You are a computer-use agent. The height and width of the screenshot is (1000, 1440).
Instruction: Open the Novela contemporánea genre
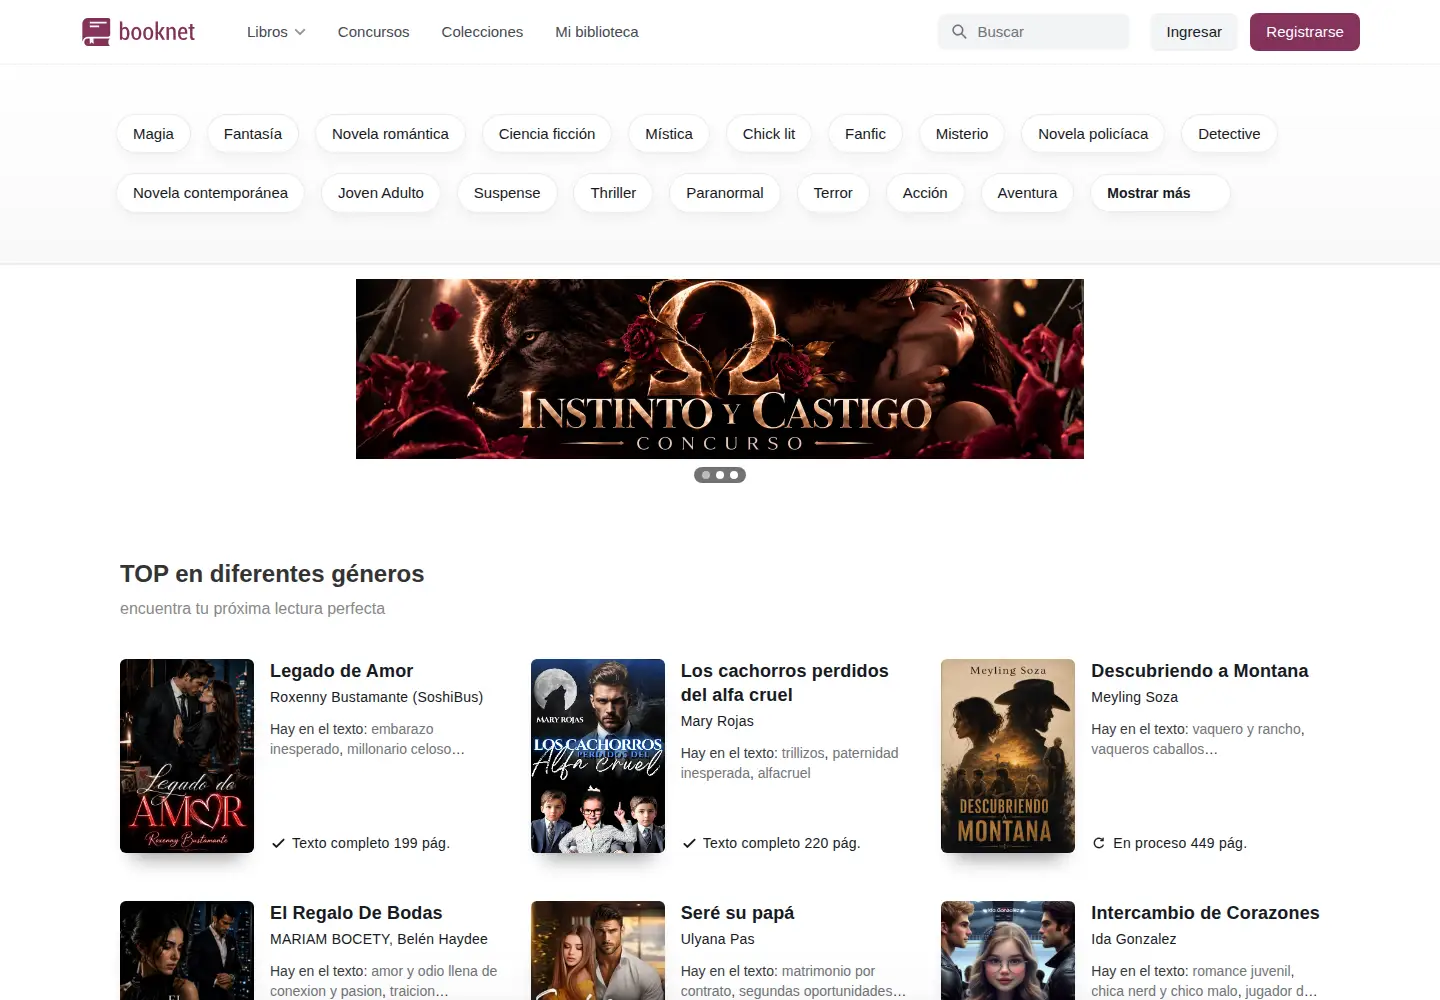[210, 193]
